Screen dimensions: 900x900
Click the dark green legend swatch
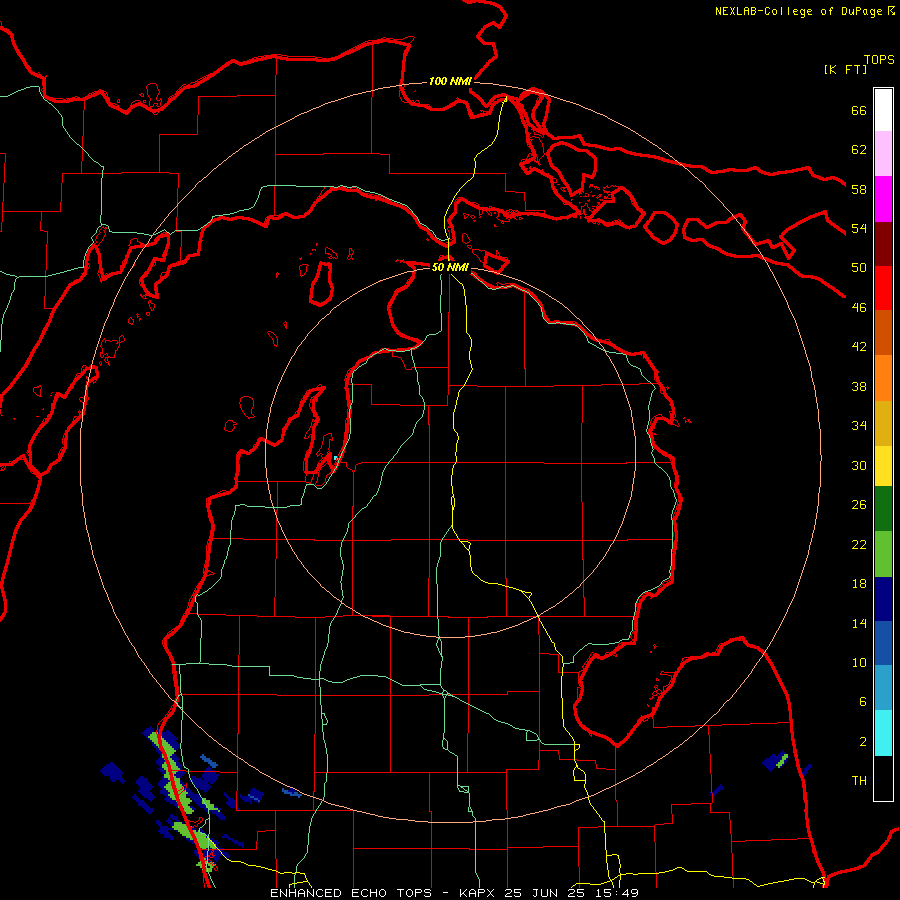[x=883, y=509]
